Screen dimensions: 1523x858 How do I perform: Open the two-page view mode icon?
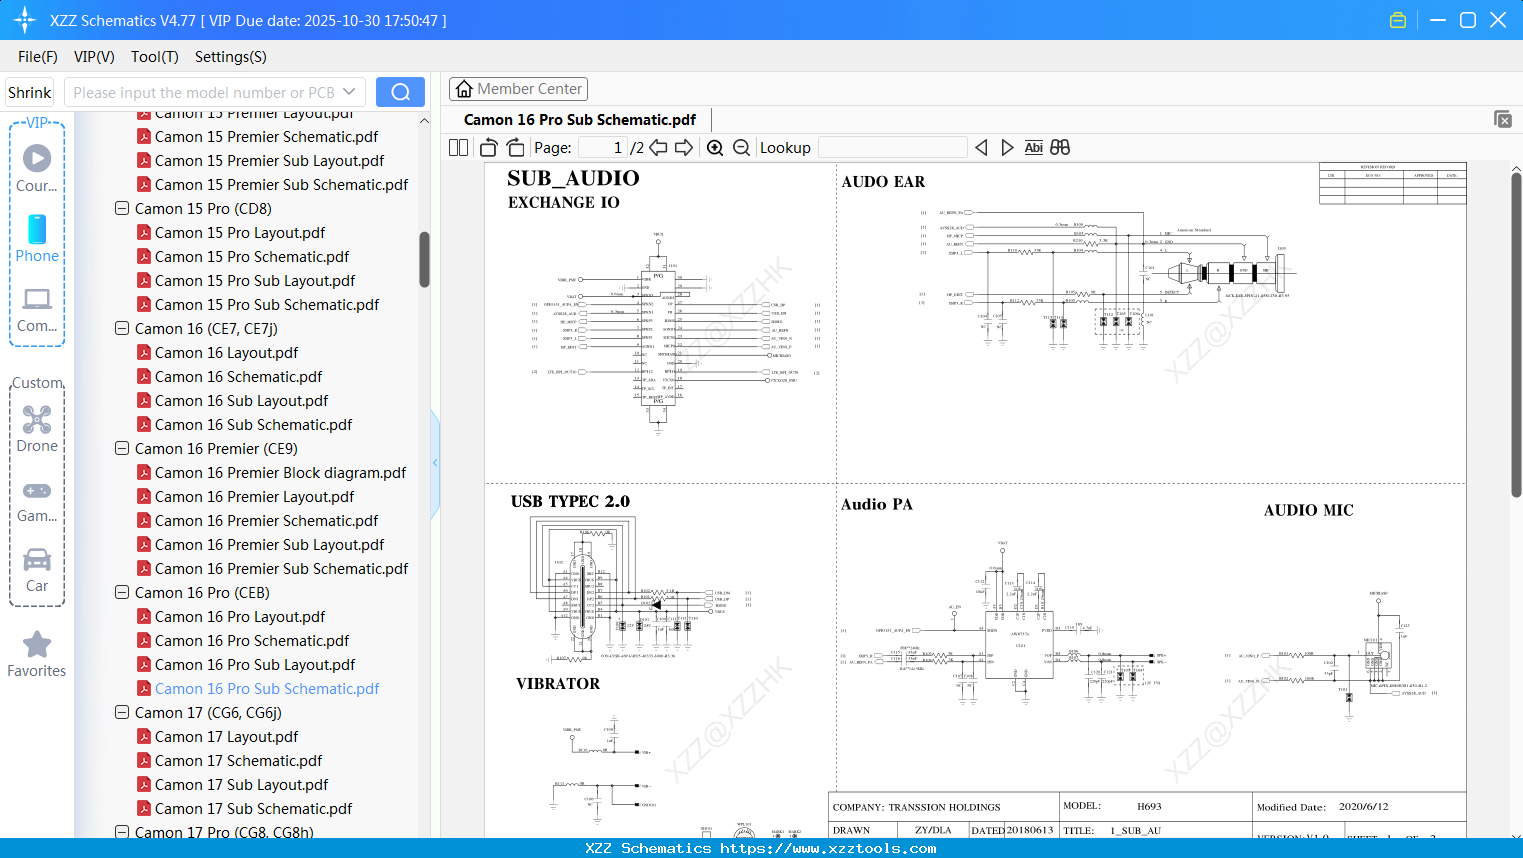(457, 147)
